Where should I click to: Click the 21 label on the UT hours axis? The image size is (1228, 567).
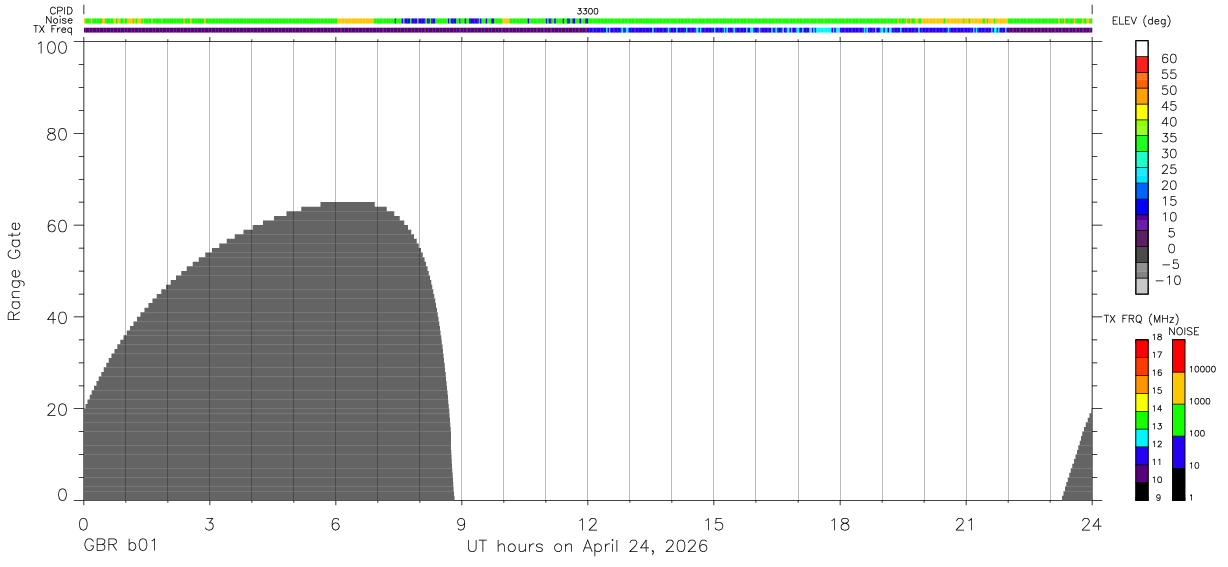965,524
